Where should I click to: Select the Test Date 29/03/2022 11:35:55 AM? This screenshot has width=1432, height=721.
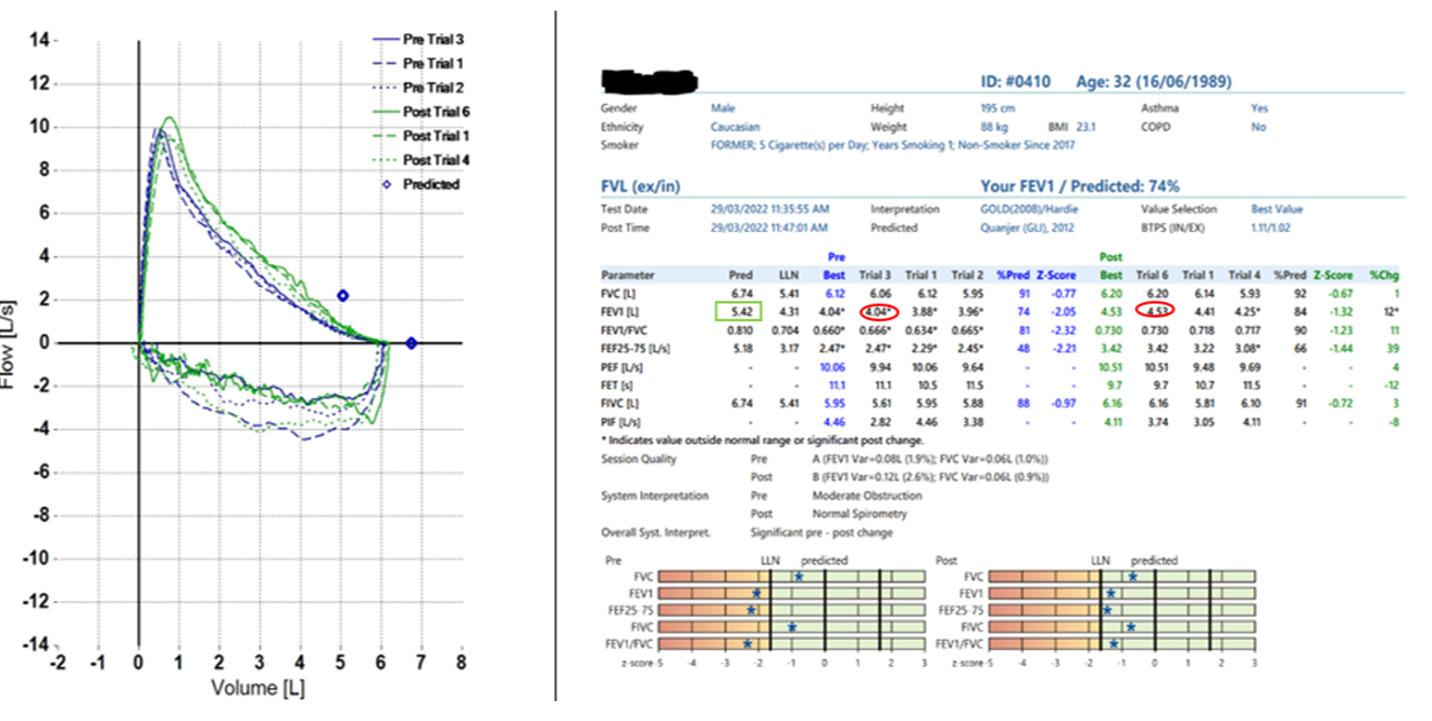772,210
